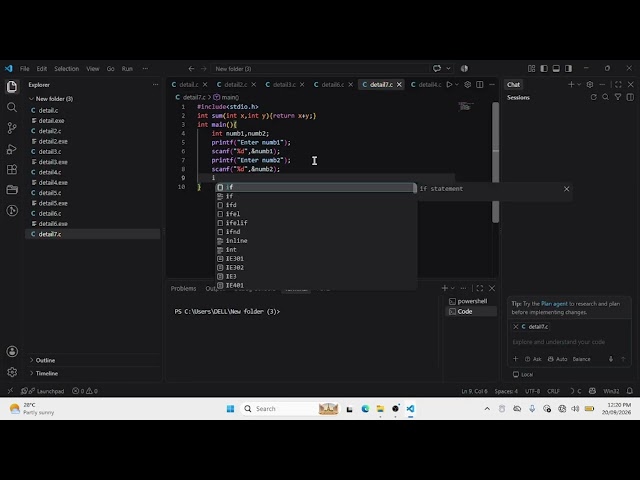
Task: Select ifelif from the suggestion list
Action: click(x=315, y=223)
